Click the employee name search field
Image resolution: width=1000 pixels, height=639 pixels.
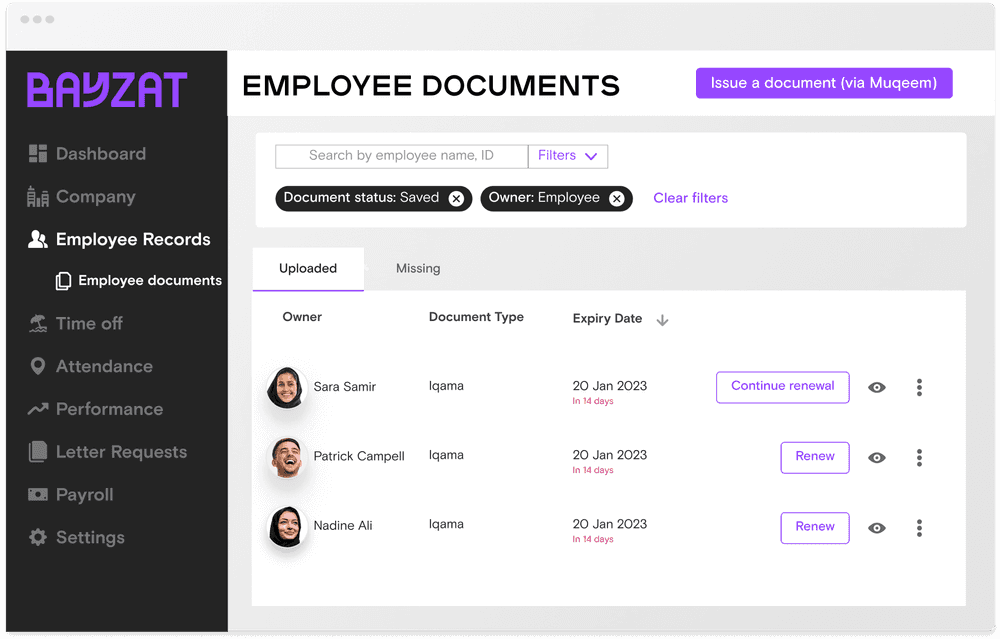[x=401, y=156]
